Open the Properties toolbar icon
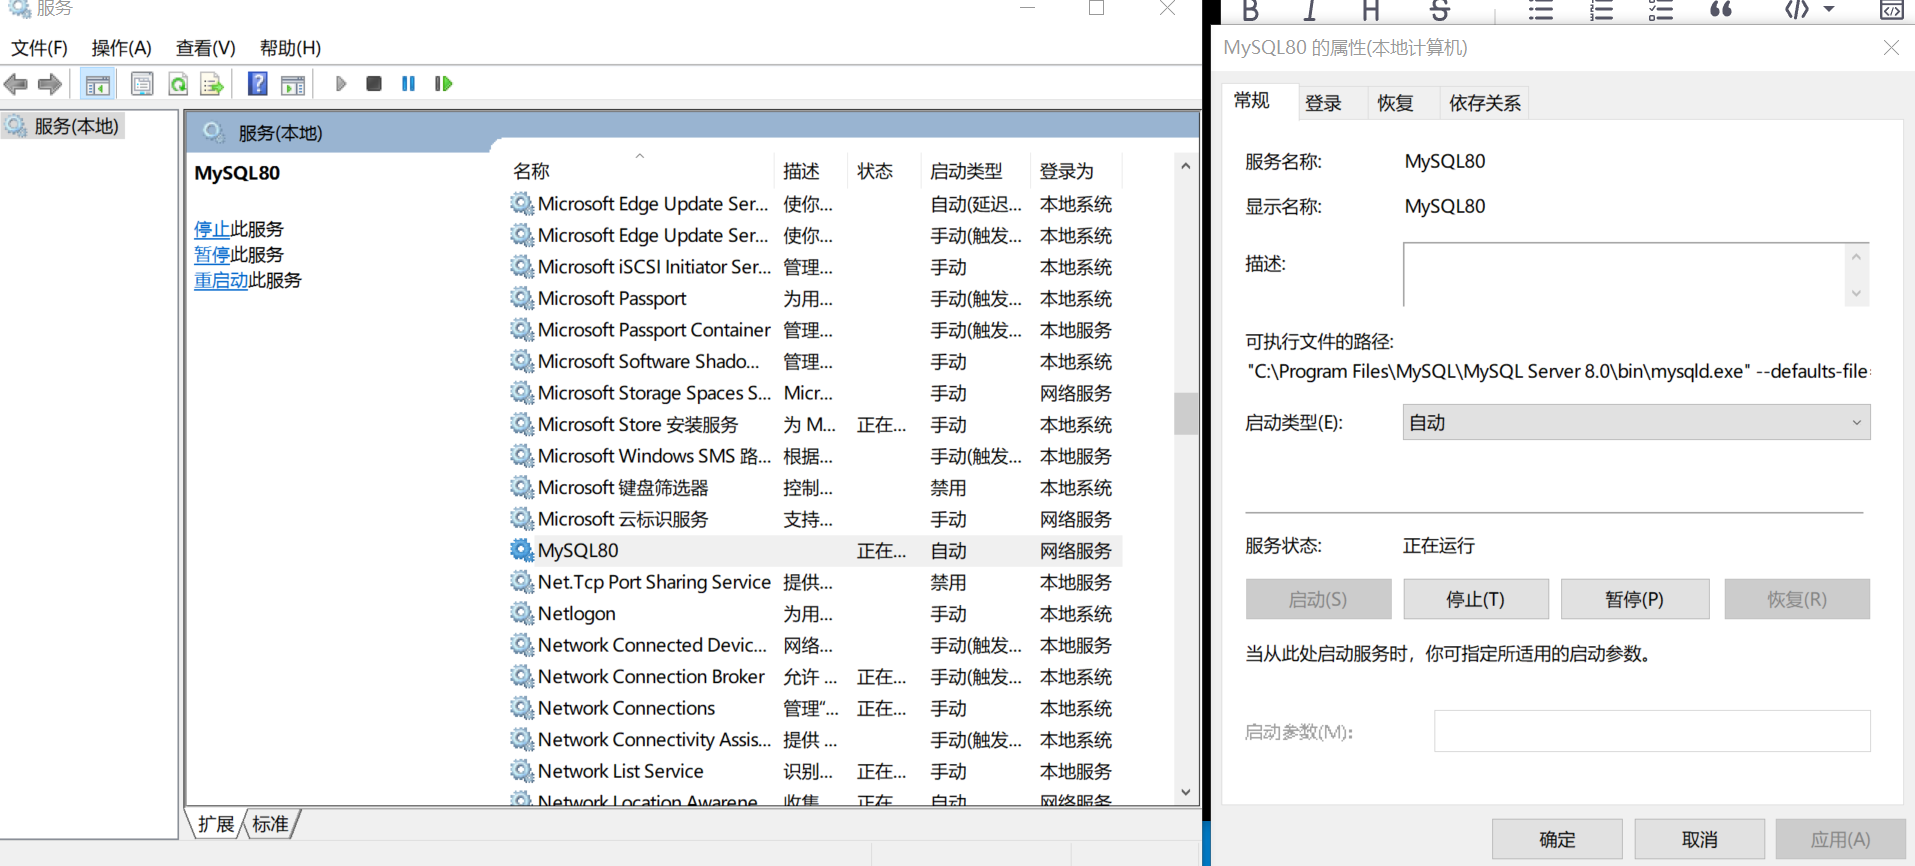This screenshot has height=866, width=1915. 142,84
